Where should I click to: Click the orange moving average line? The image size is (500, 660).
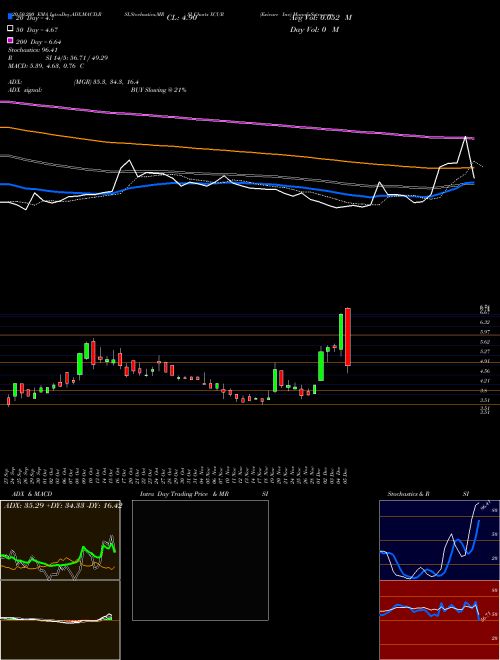tap(236, 152)
